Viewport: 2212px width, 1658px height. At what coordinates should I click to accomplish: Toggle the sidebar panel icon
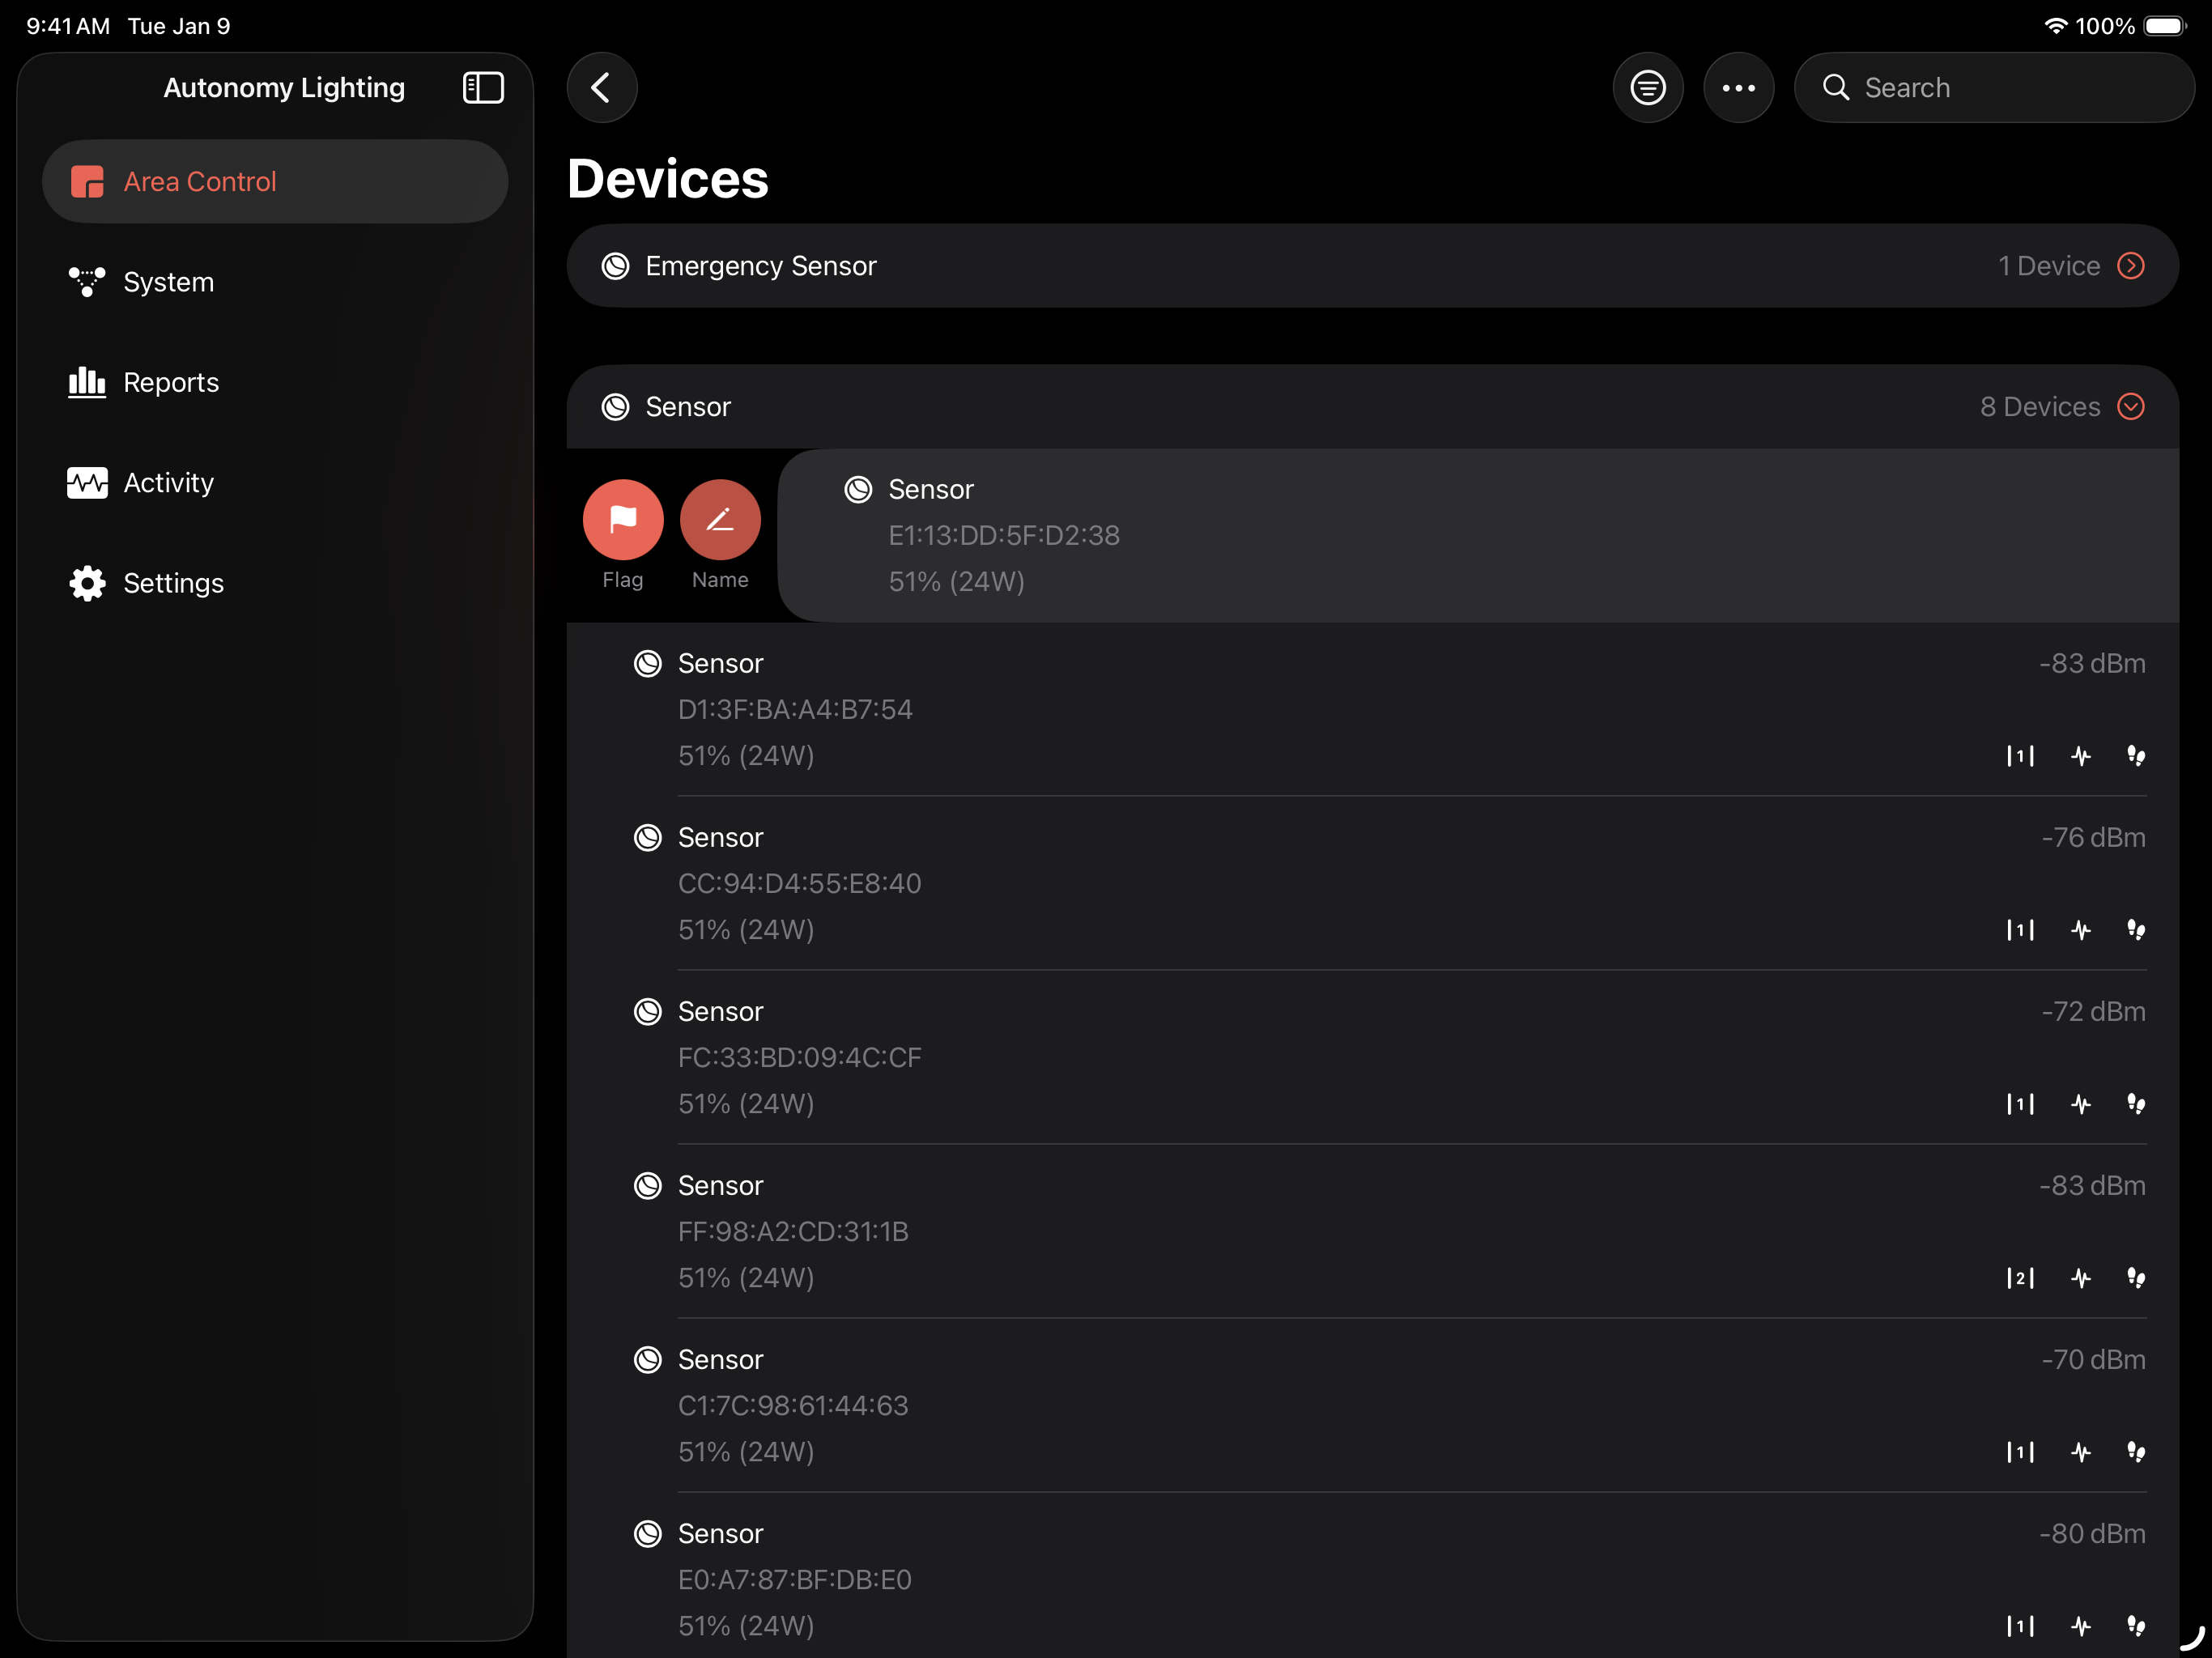[x=483, y=88]
